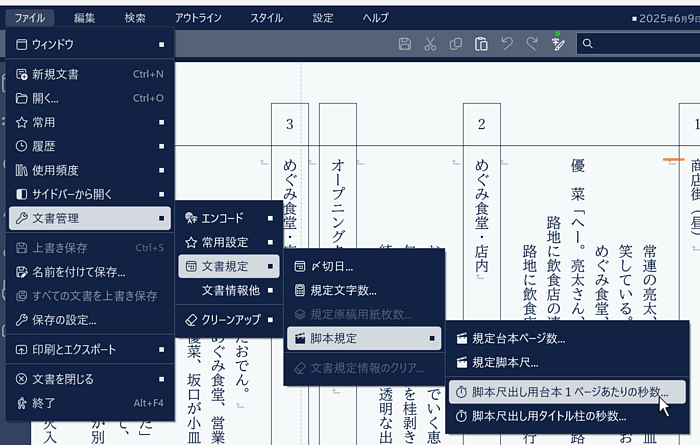Expand the 履歴 submenu
Viewport: 700px width, 445px height.
point(90,146)
